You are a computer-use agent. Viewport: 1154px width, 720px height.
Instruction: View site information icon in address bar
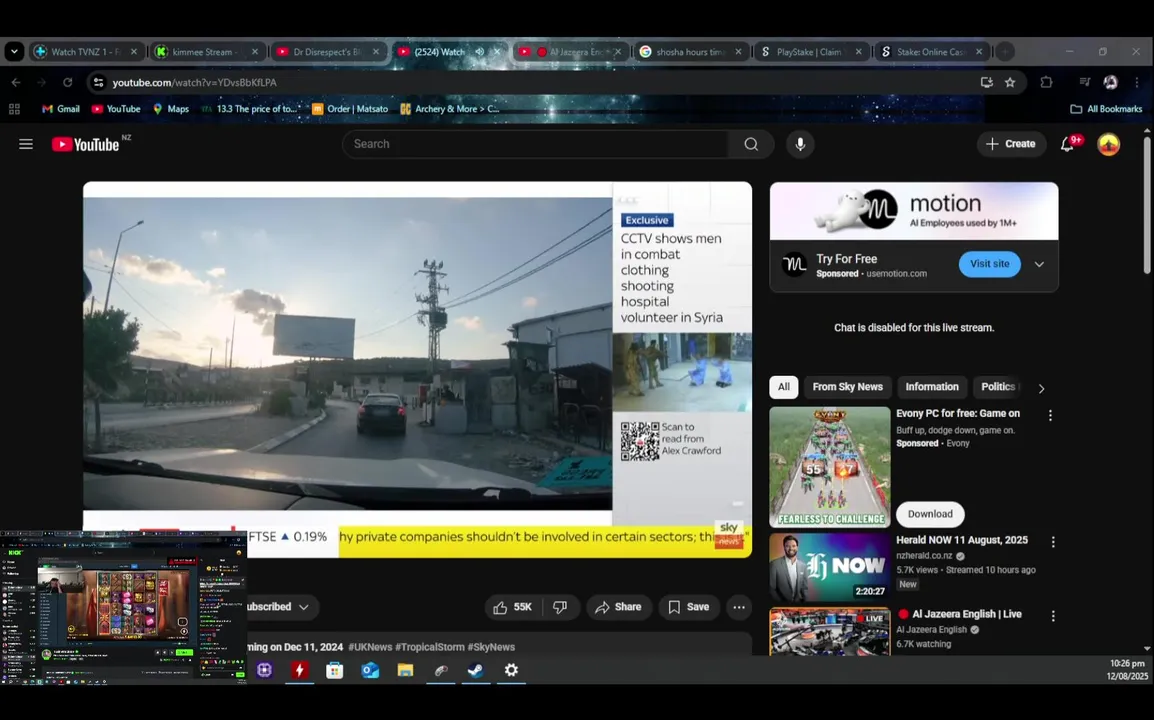[99, 82]
